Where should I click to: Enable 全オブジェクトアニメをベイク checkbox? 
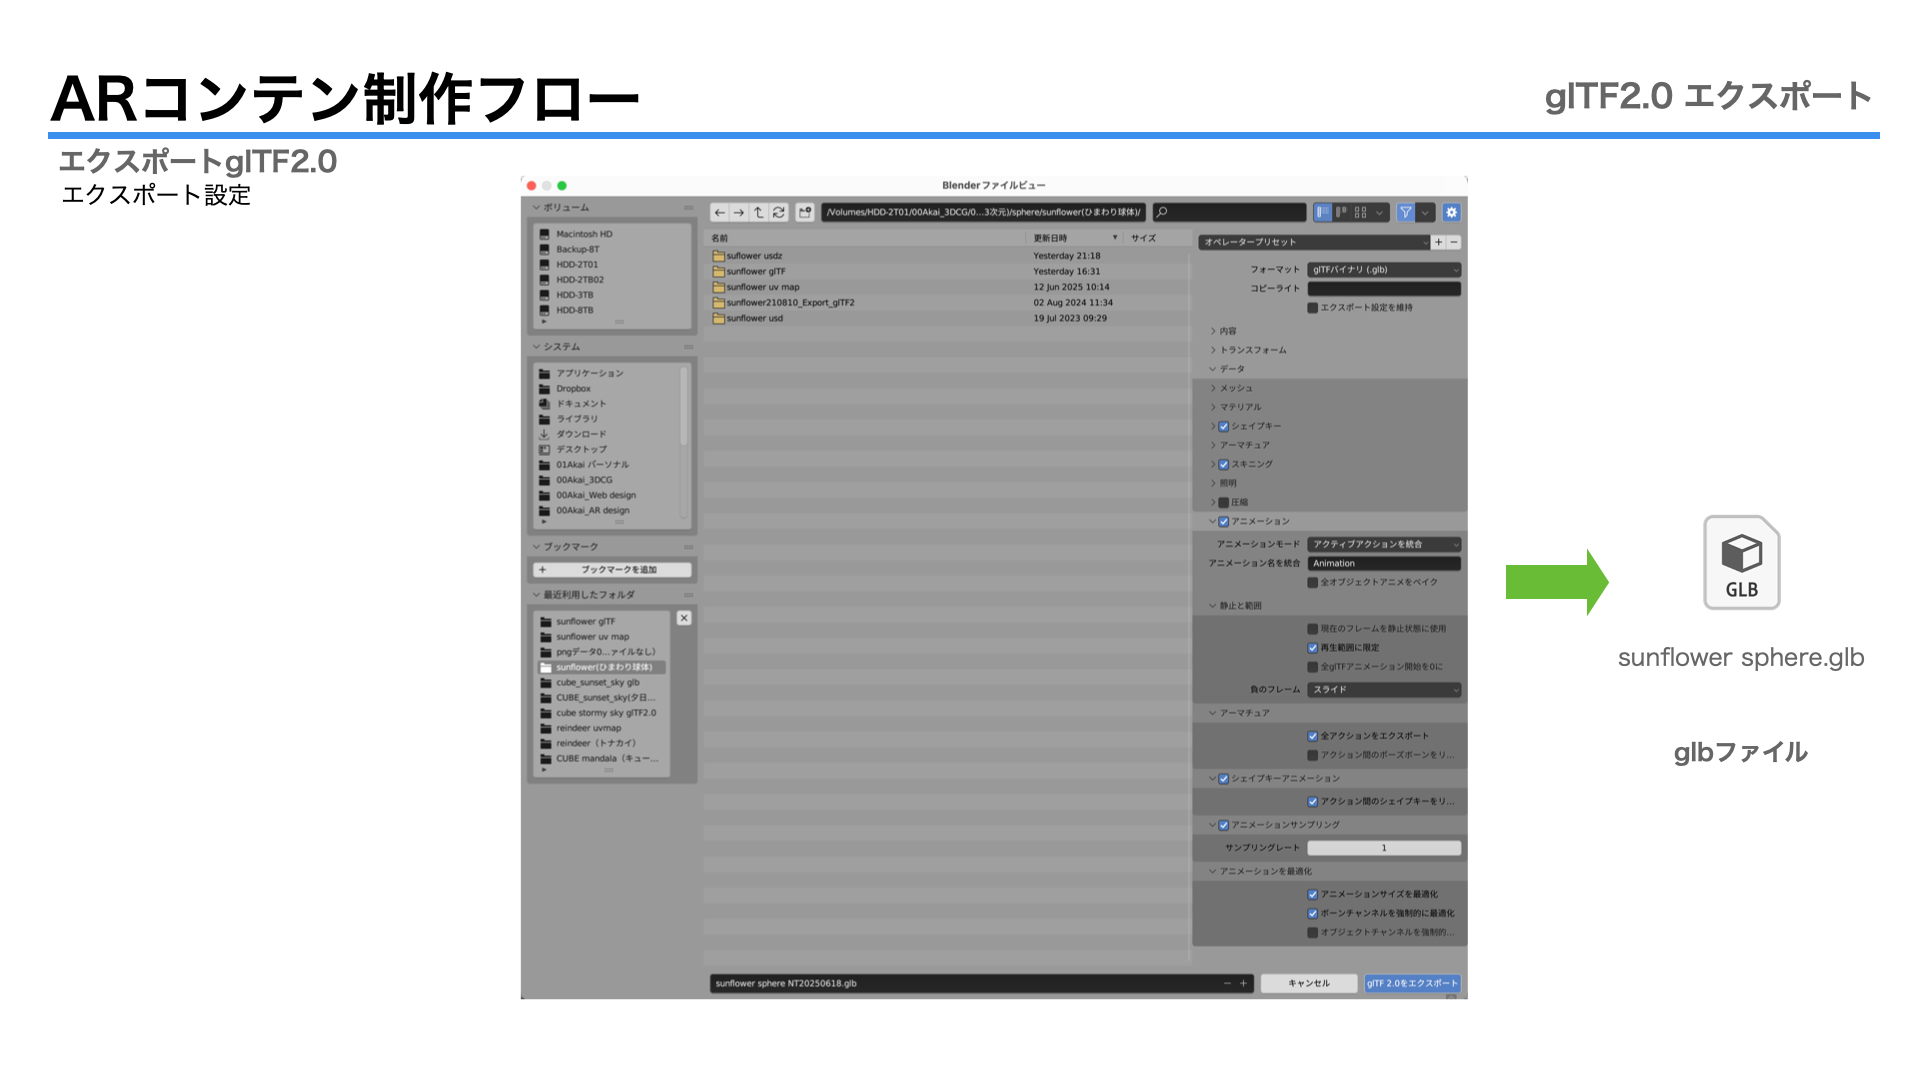1313,583
